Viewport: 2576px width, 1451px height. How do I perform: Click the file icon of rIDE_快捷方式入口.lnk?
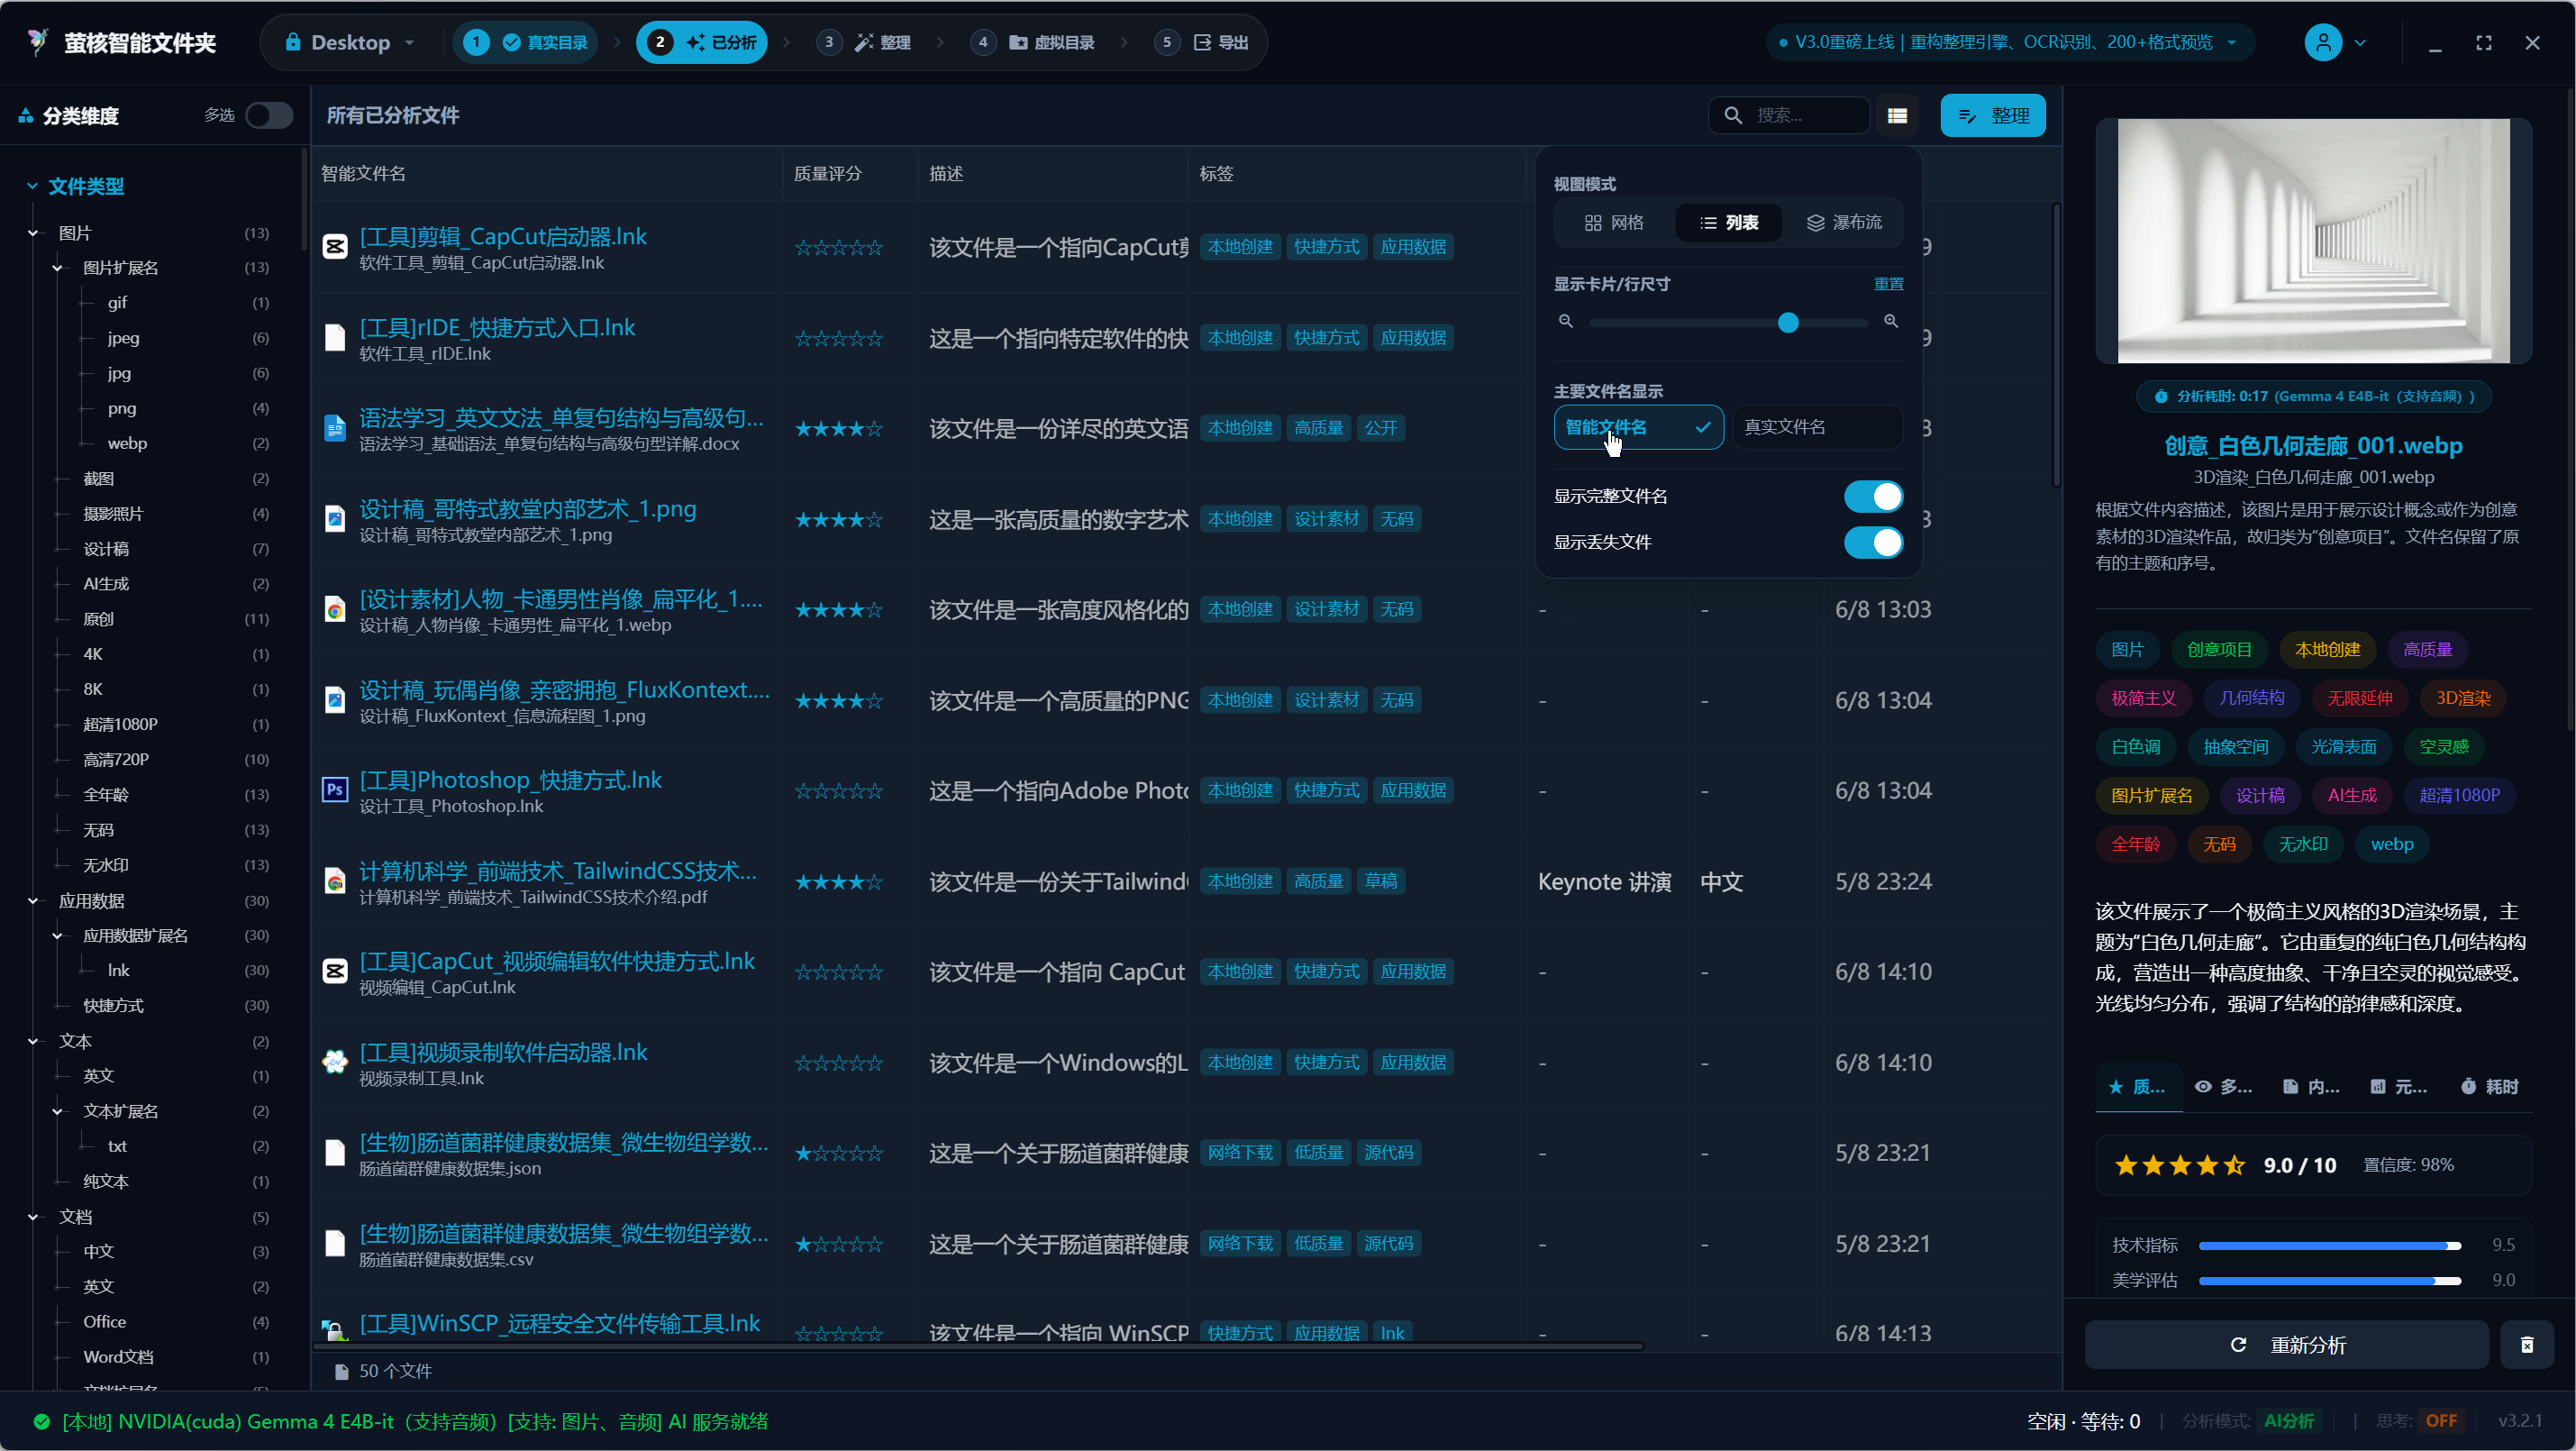pos(335,337)
